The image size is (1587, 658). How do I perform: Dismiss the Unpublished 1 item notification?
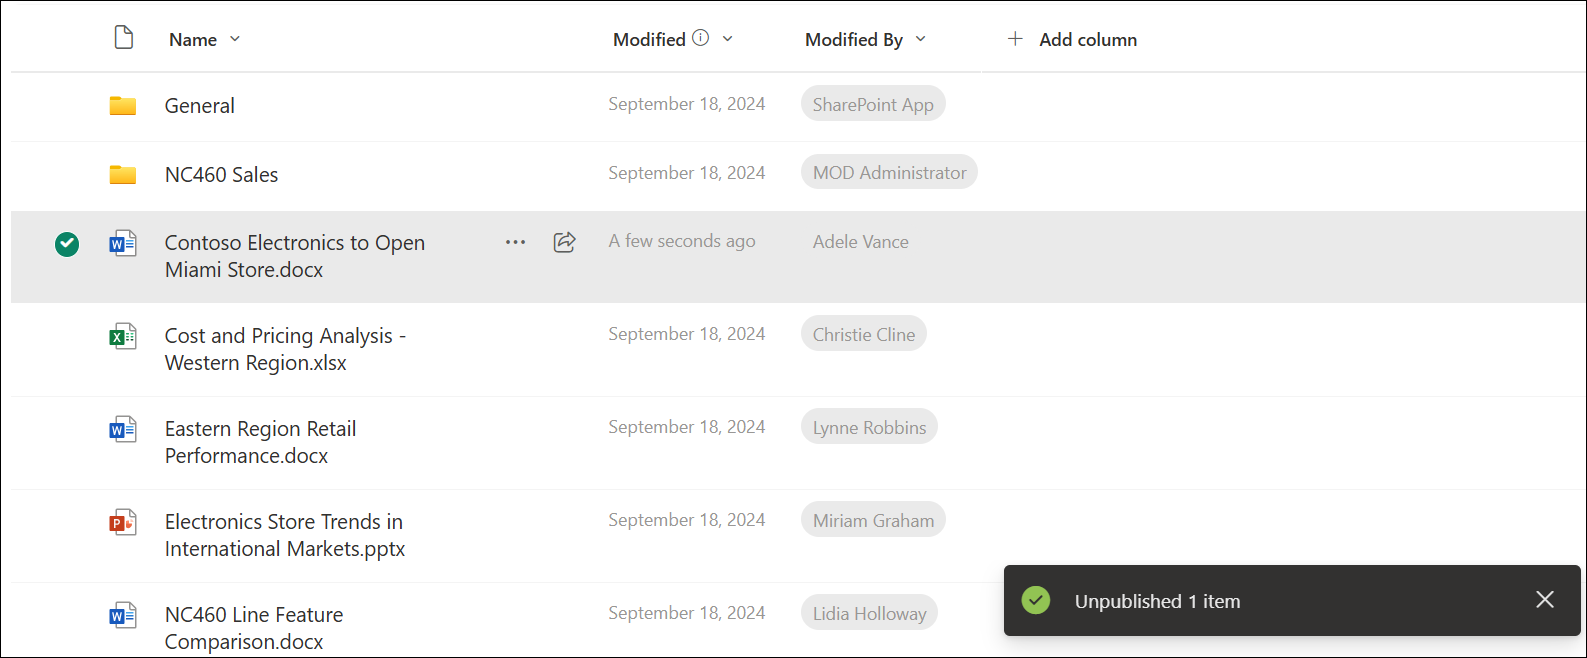click(1544, 599)
